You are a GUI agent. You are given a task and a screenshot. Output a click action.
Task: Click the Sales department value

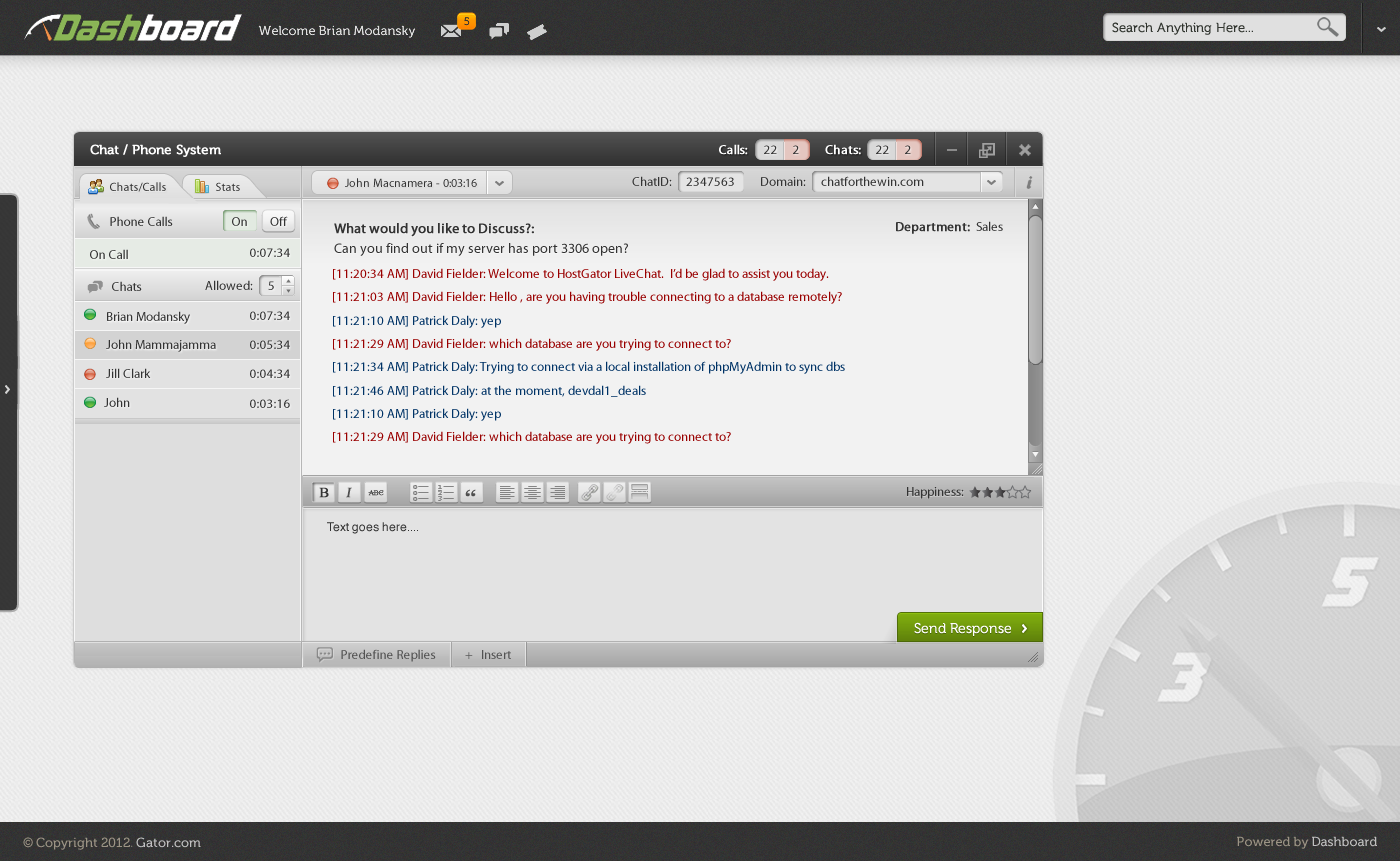tap(989, 227)
